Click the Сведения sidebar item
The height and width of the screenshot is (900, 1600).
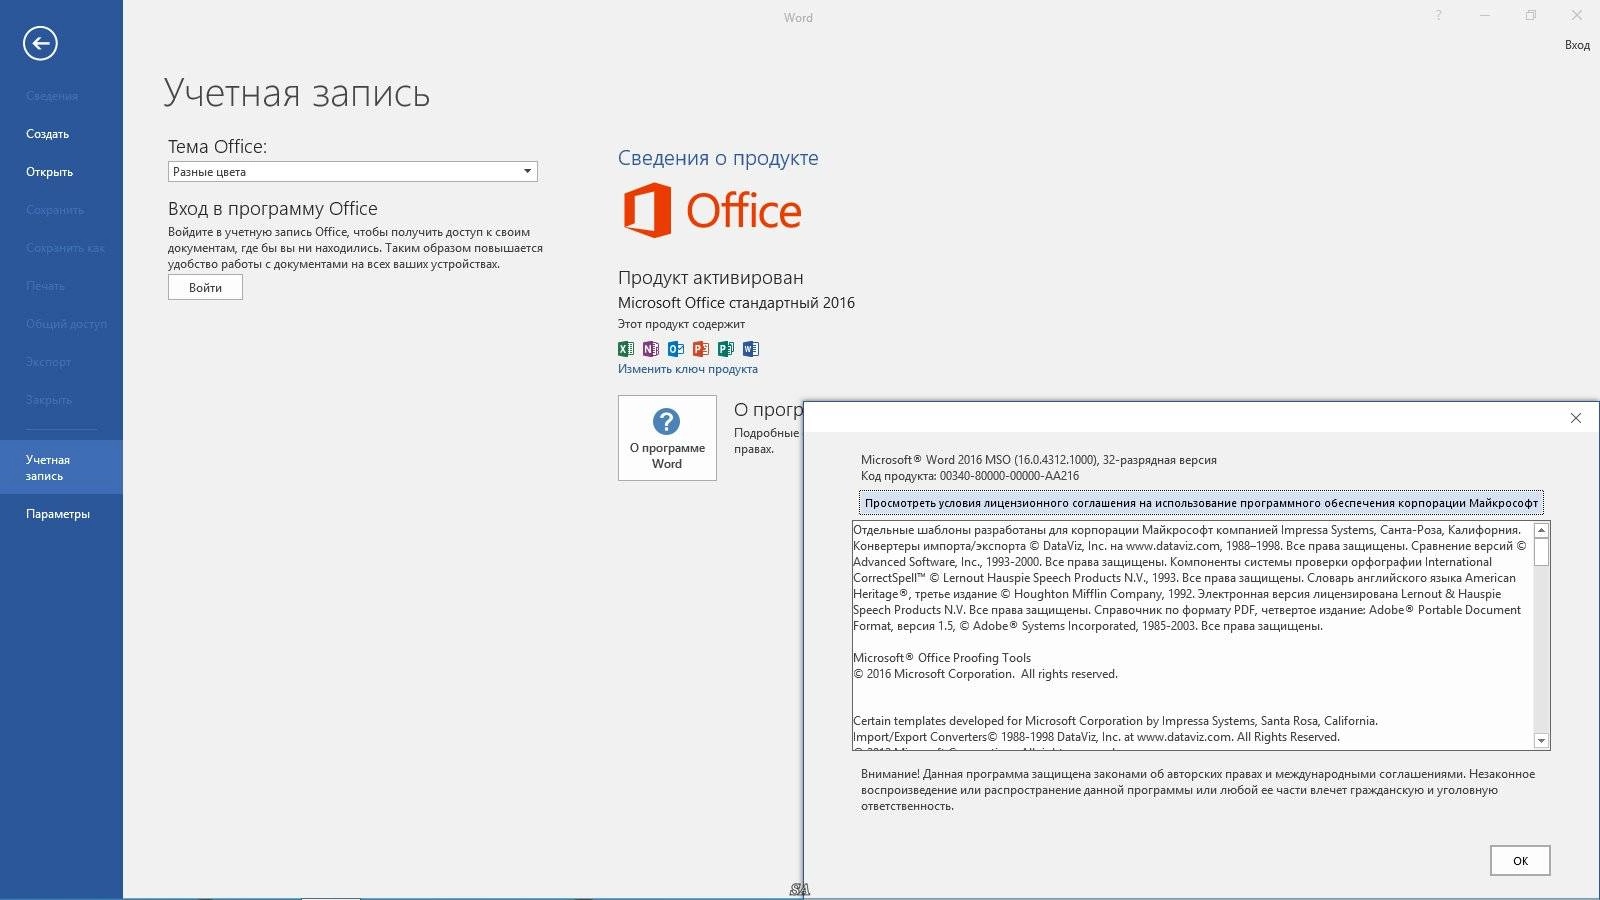[x=52, y=96]
